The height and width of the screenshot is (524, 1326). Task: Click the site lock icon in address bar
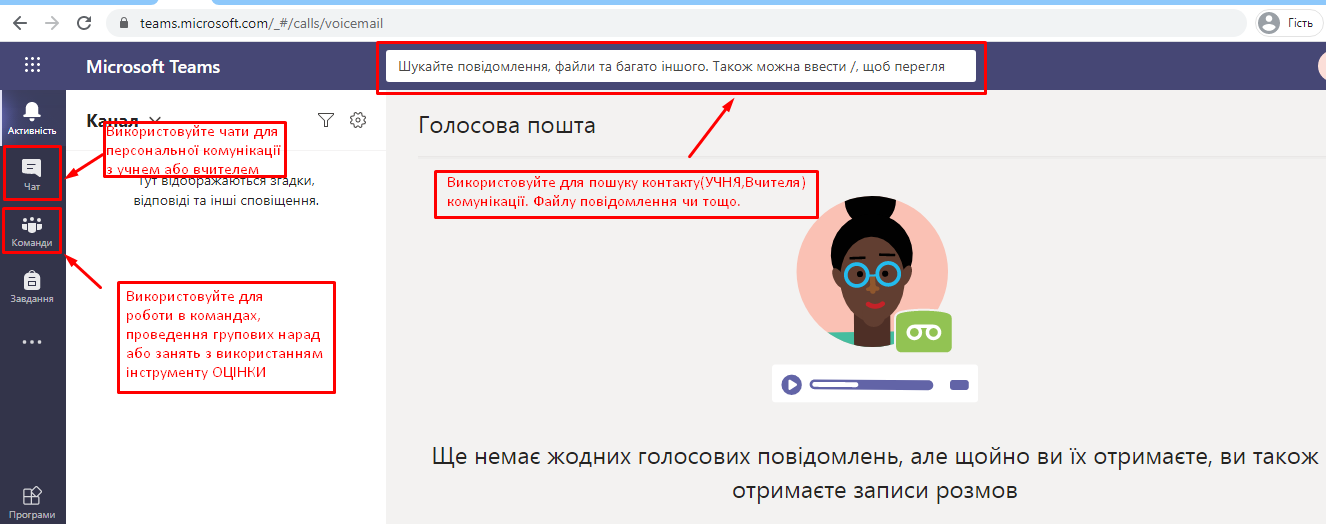click(x=124, y=22)
